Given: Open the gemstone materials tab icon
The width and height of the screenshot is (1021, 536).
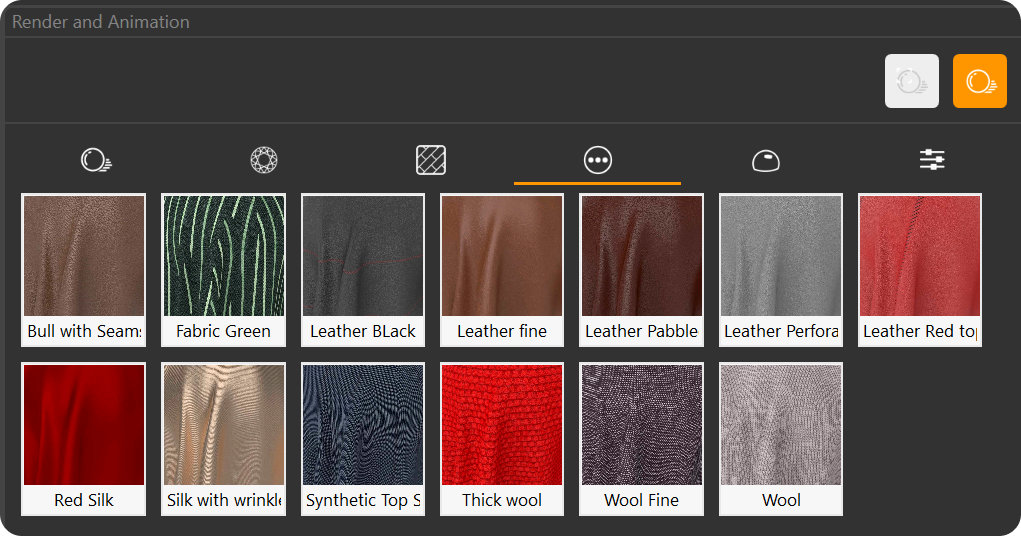Looking at the screenshot, I should (x=264, y=160).
